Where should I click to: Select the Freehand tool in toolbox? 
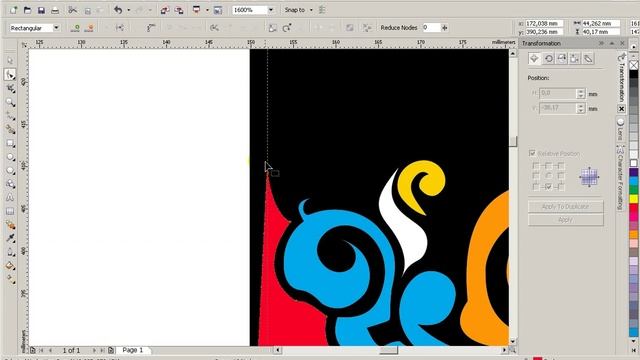click(10, 116)
